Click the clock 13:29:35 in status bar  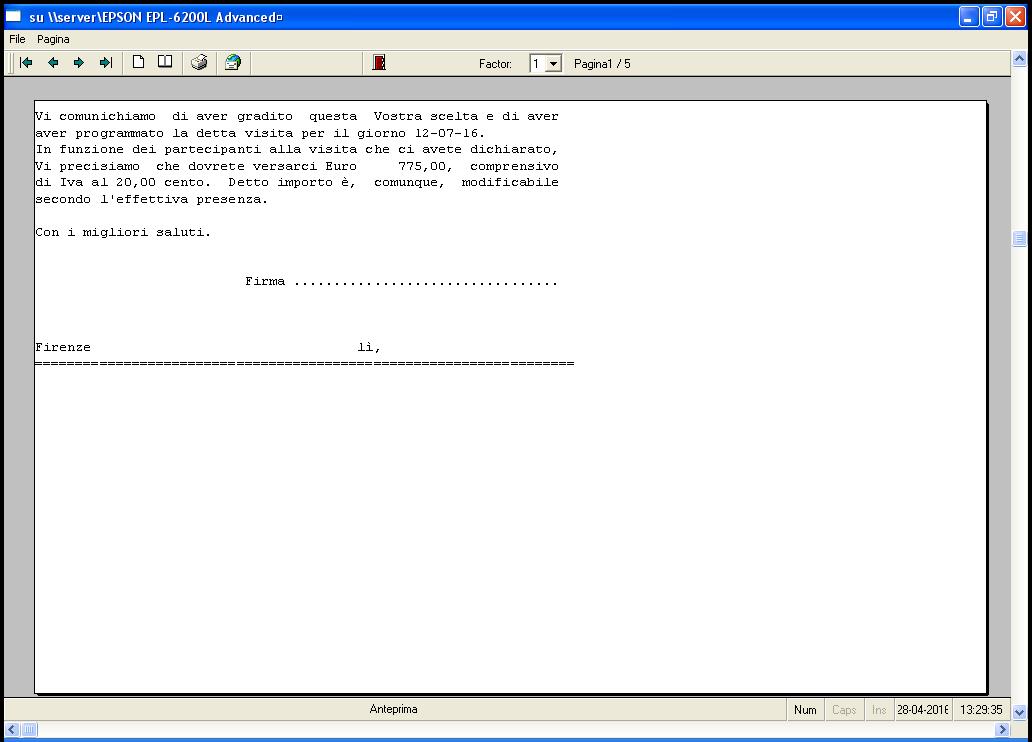point(981,710)
